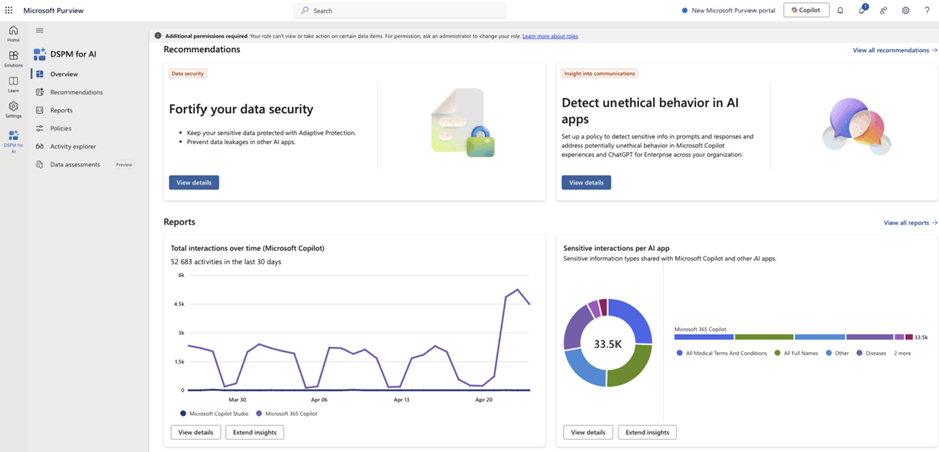View details for Fortify your data security
939x452 pixels.
coord(194,183)
